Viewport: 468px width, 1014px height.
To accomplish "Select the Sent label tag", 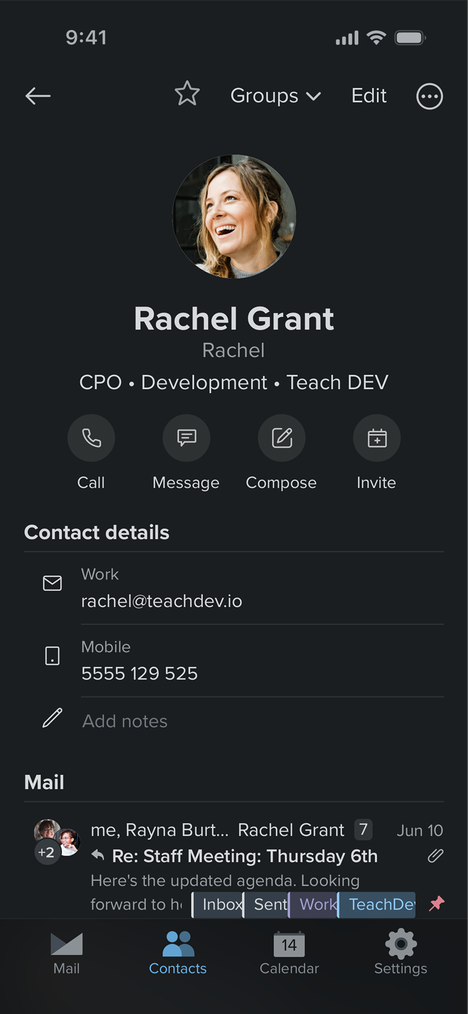I will coord(266,905).
